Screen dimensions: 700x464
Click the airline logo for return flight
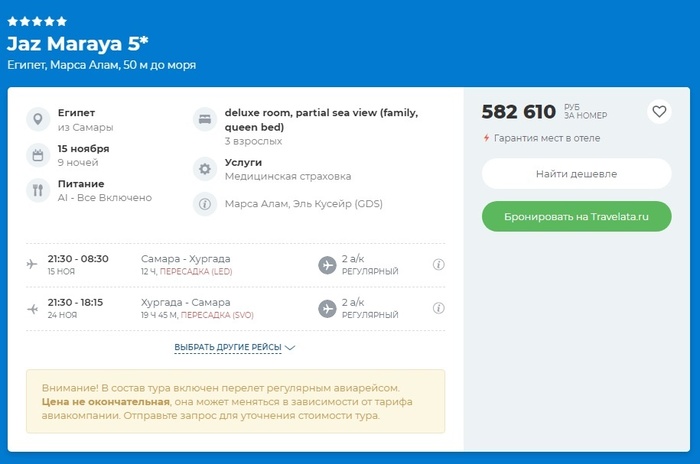(x=327, y=308)
